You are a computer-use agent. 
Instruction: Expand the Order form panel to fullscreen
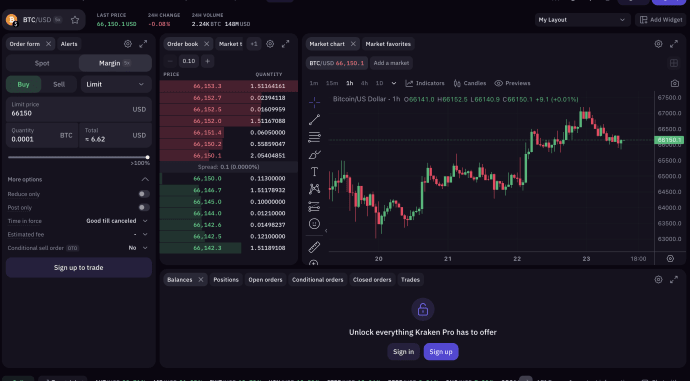143,44
